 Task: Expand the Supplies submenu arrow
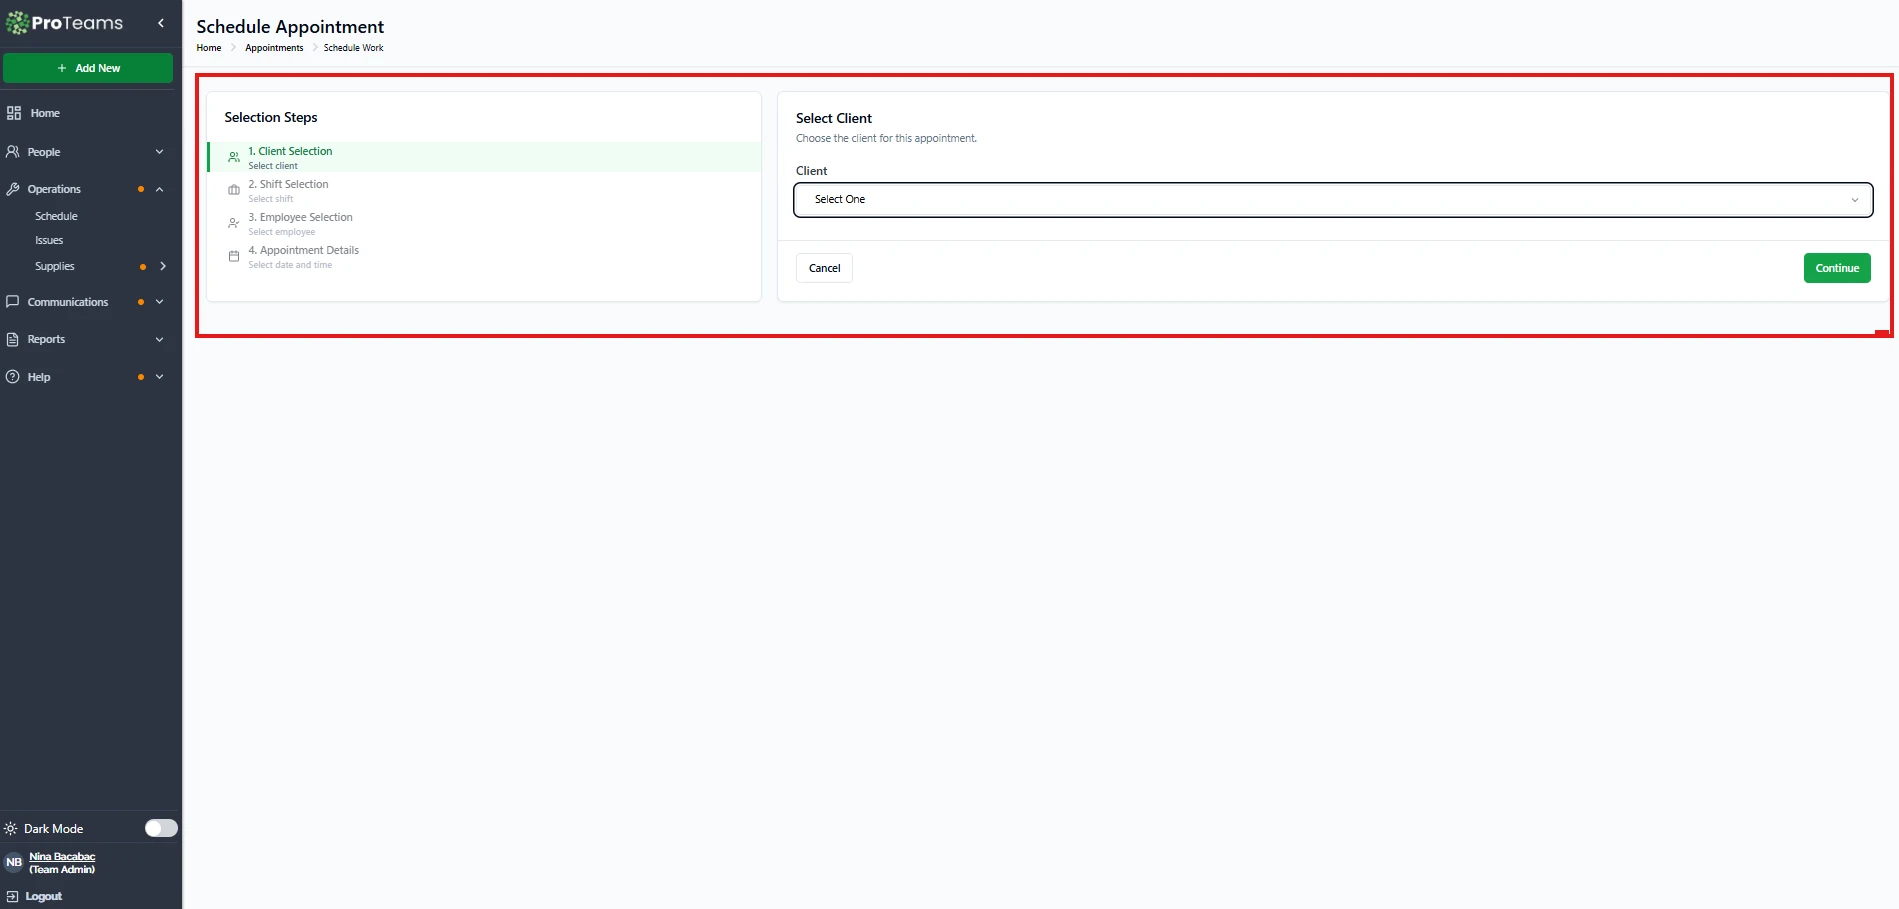(x=163, y=266)
